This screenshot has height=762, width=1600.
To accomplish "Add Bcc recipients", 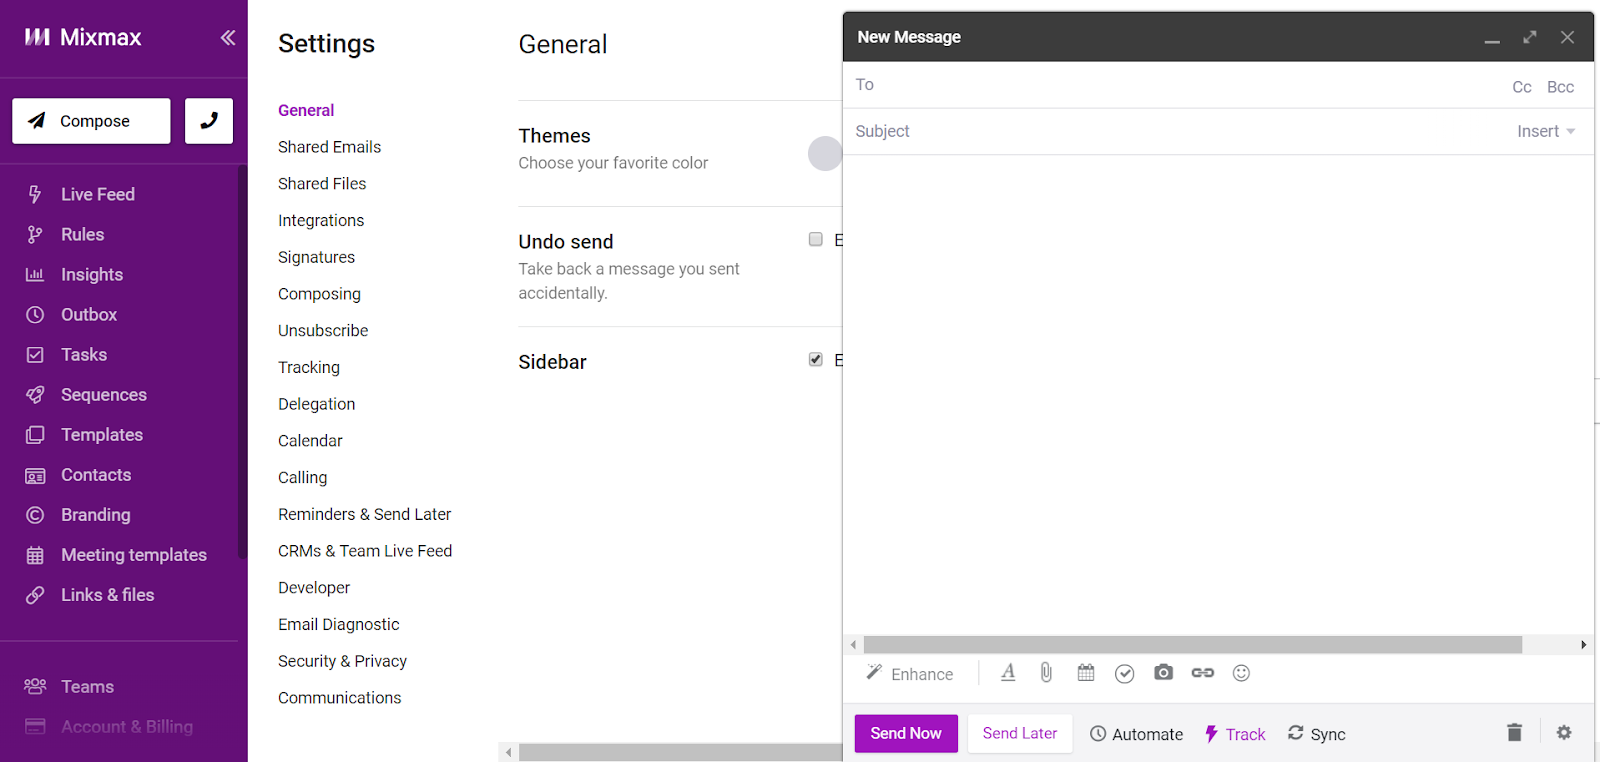I will [x=1560, y=87].
